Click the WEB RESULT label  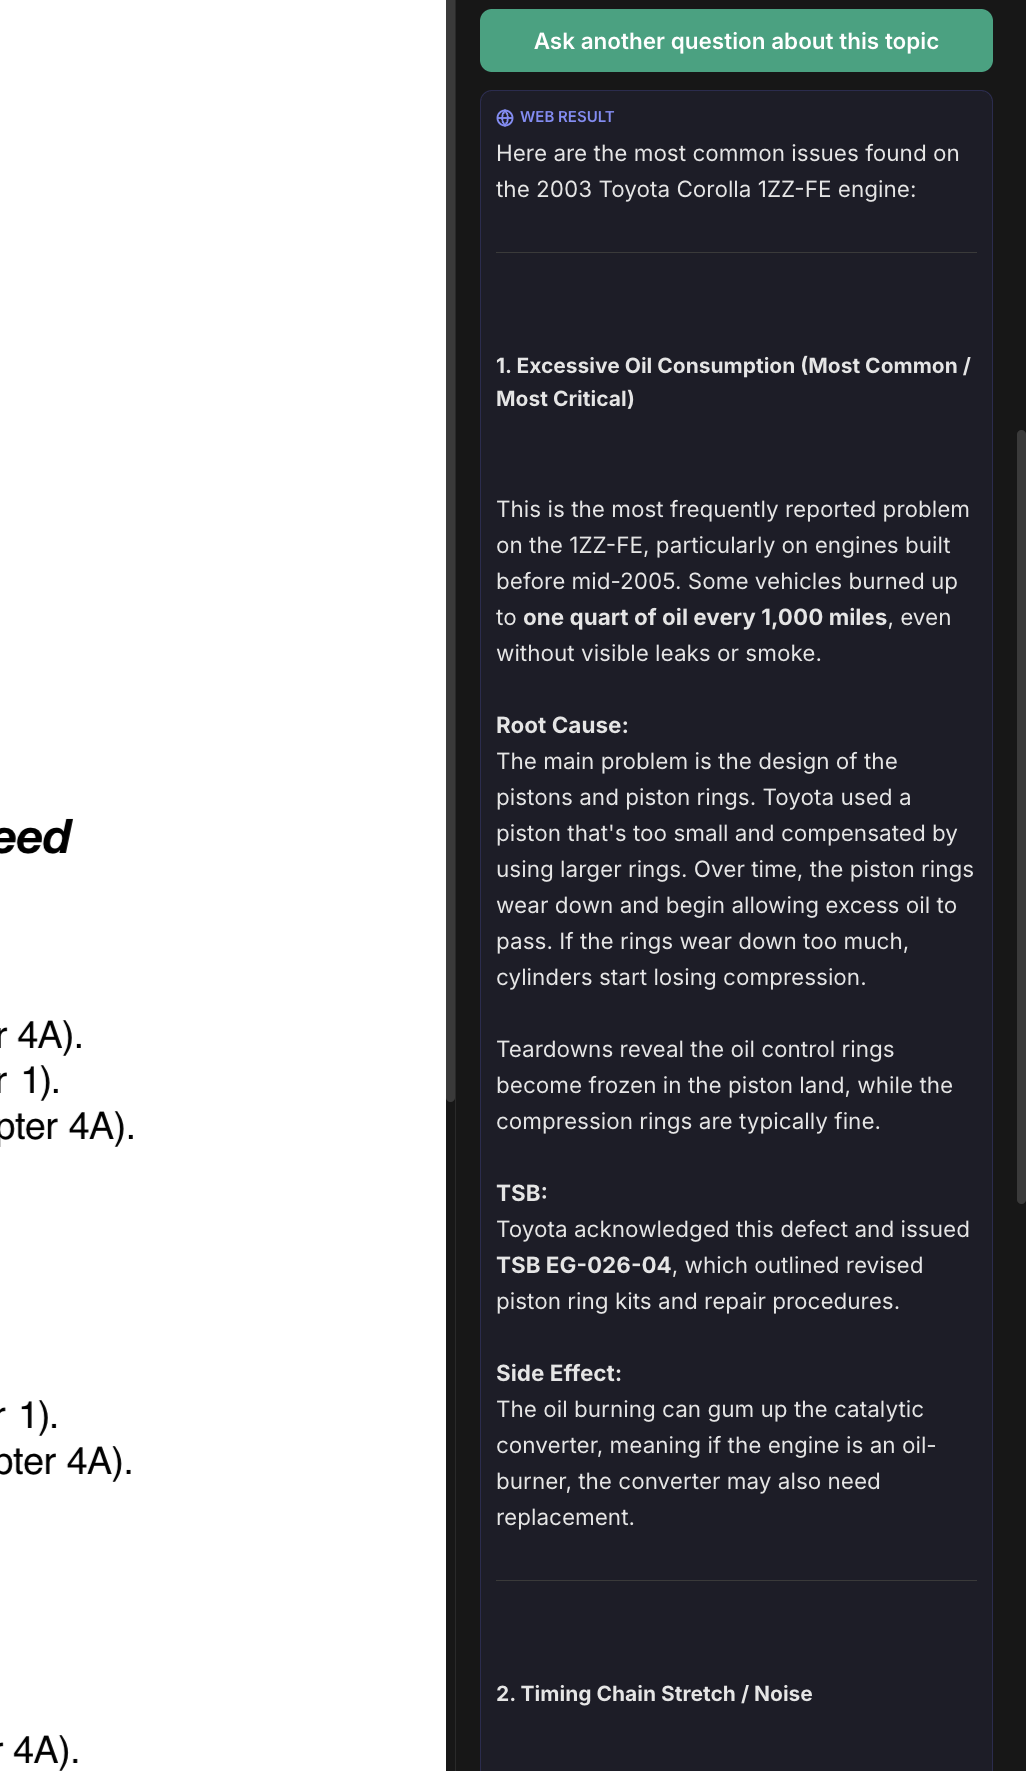(x=567, y=117)
